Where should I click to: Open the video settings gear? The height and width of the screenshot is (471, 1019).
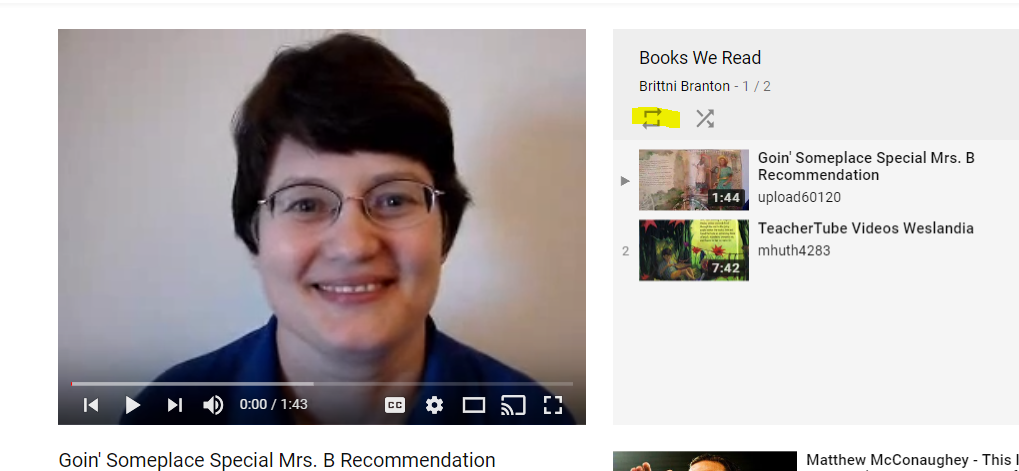point(434,405)
